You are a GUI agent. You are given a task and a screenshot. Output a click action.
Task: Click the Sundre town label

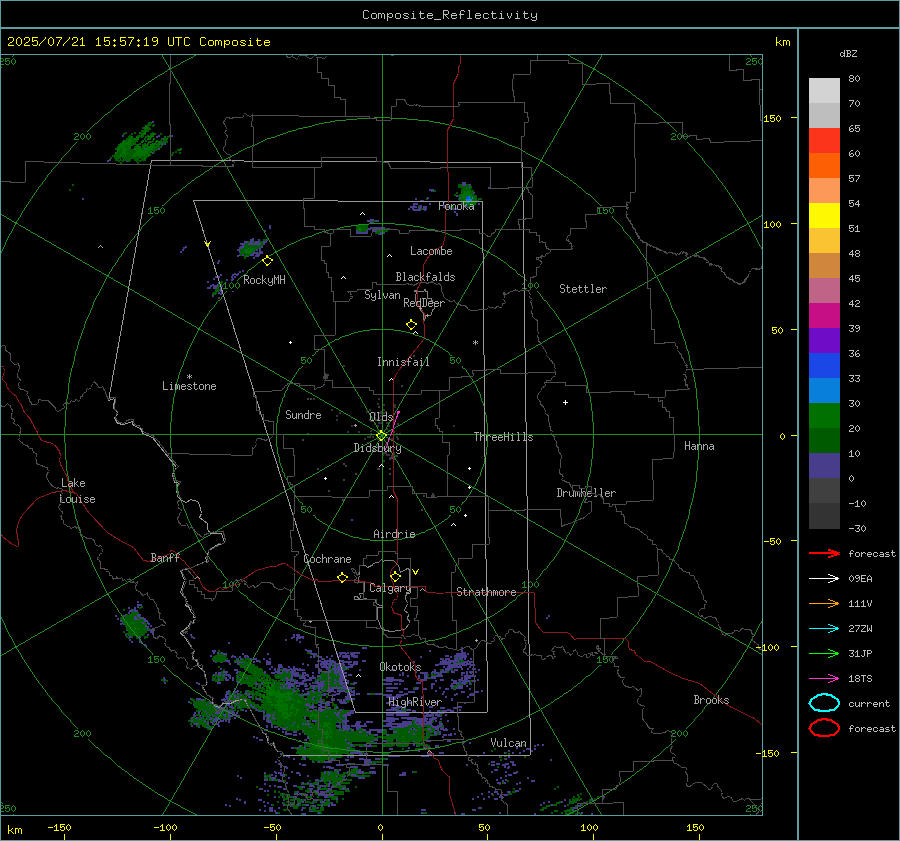303,414
